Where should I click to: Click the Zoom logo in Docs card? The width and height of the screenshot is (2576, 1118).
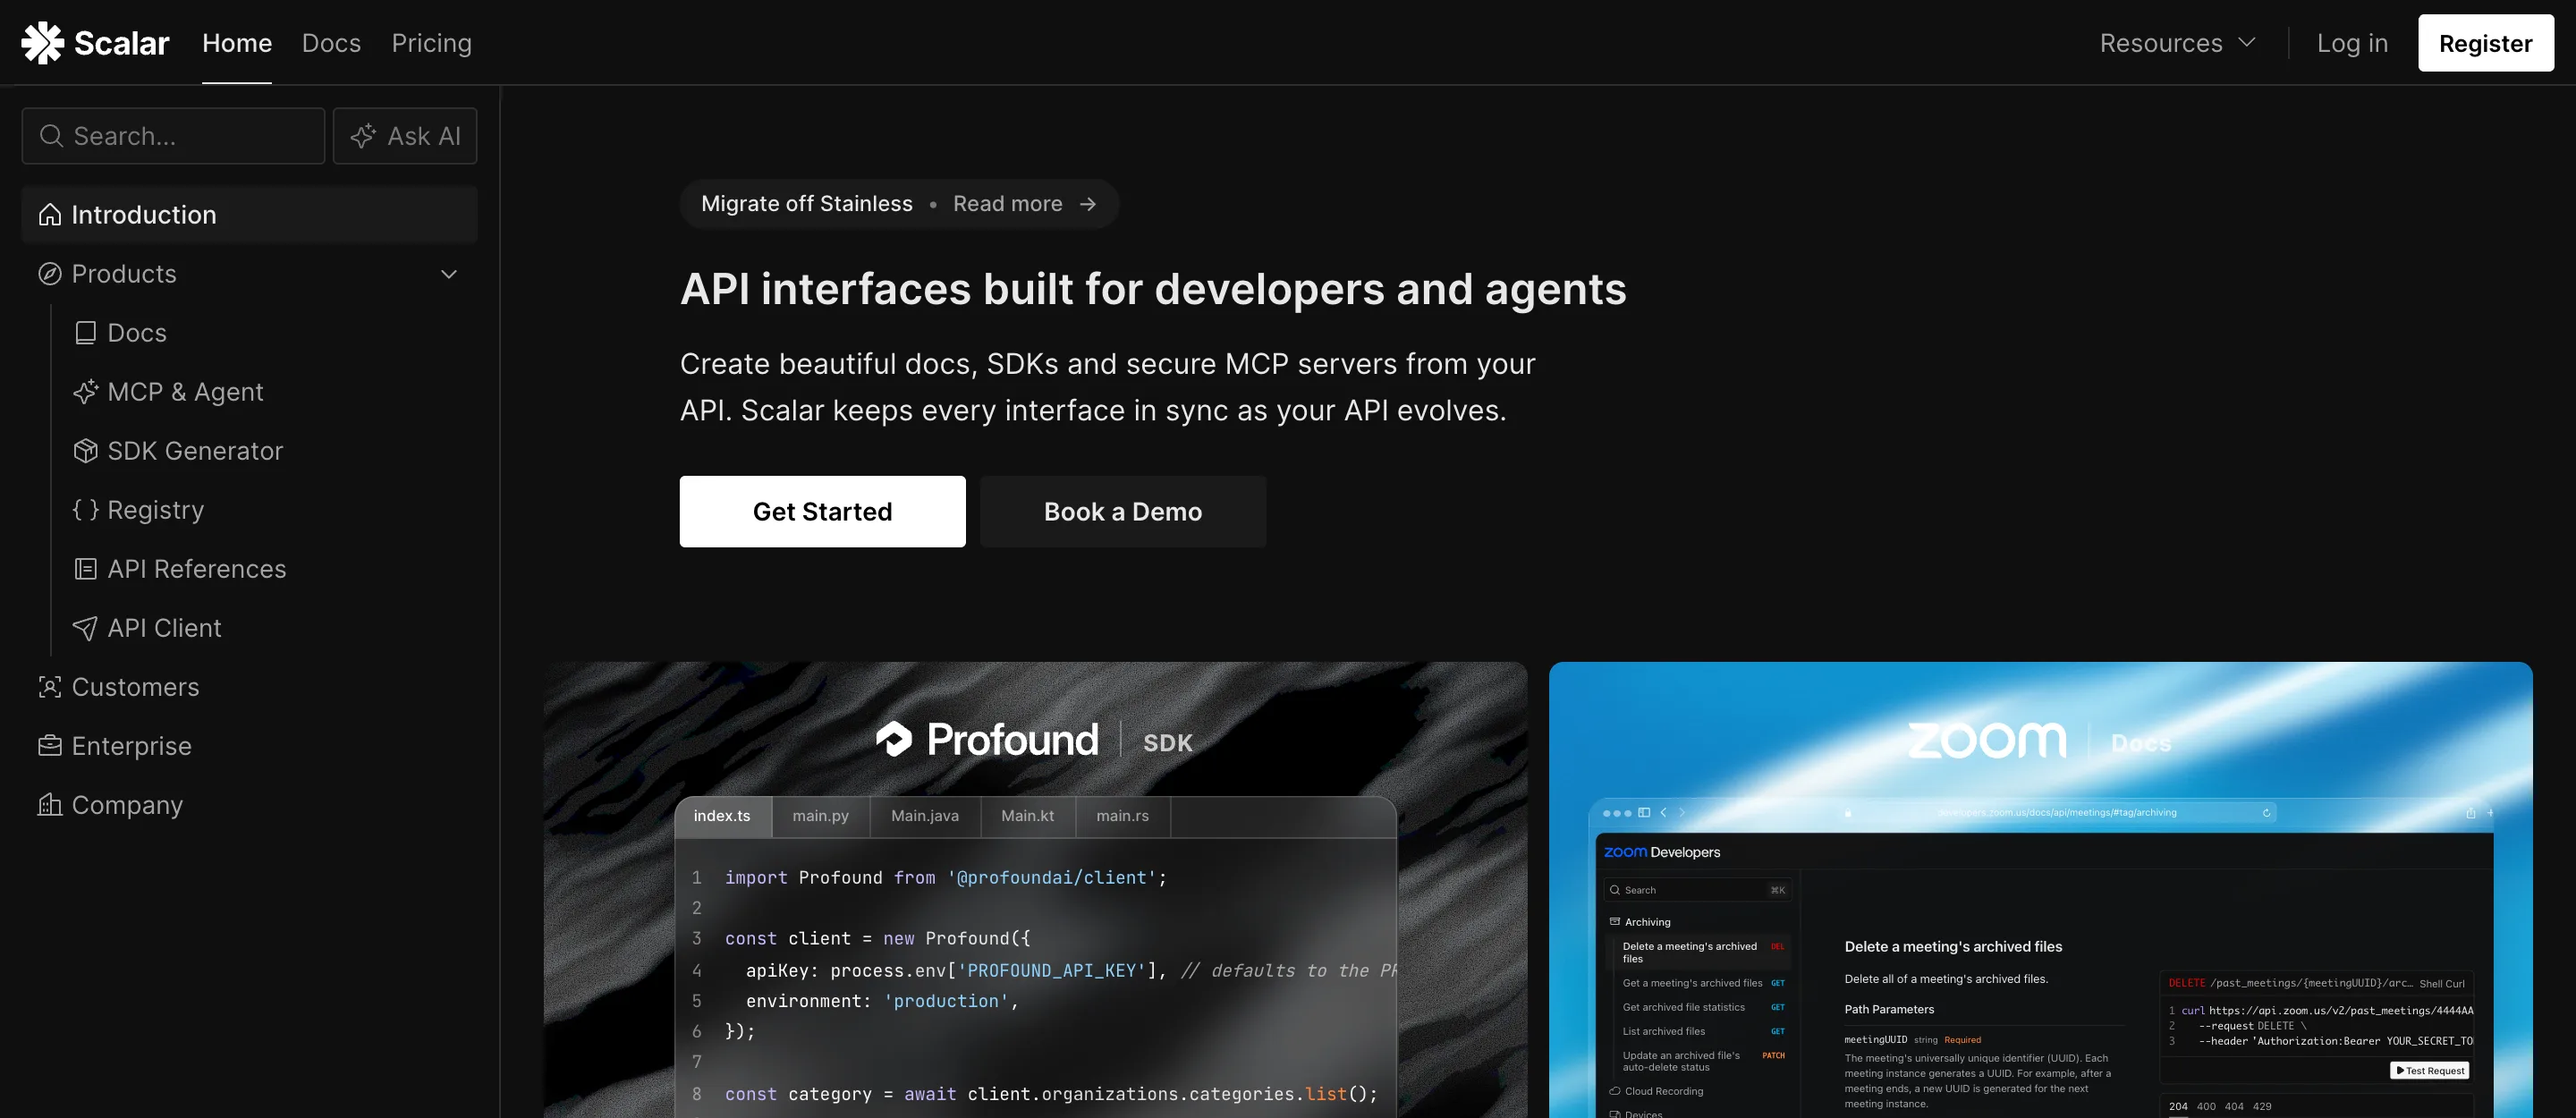click(1987, 741)
